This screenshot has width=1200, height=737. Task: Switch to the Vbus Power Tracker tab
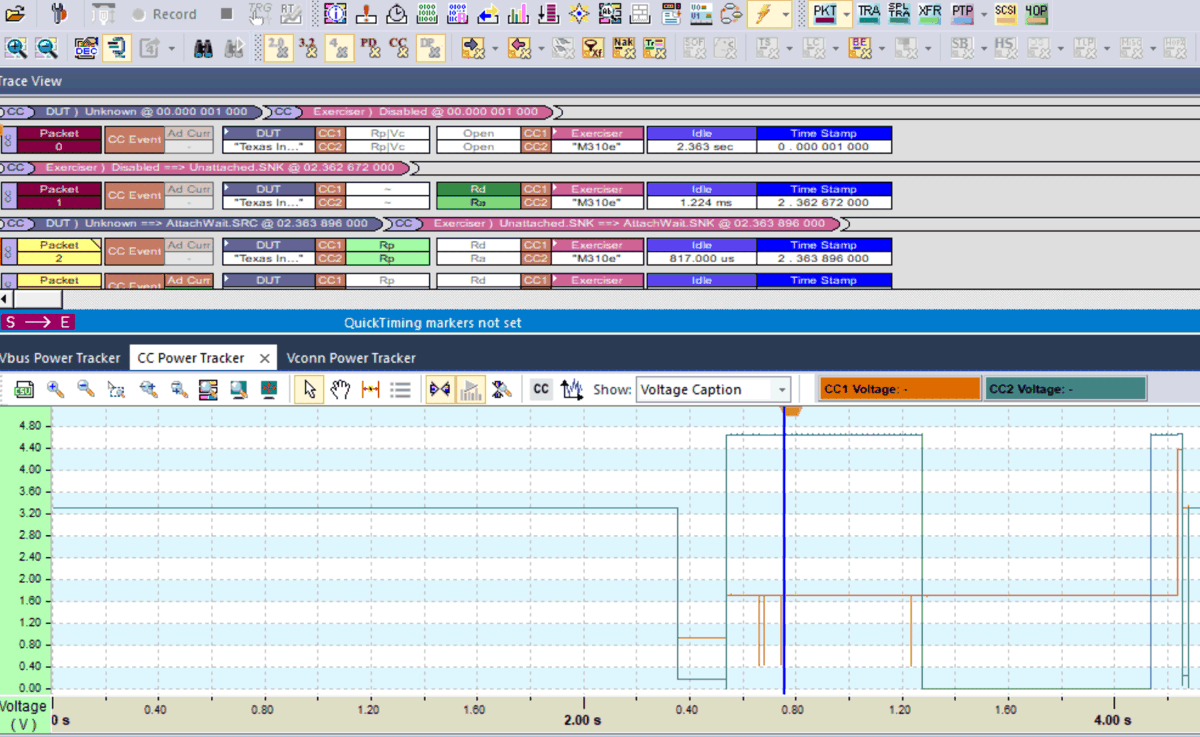pyautogui.click(x=62, y=357)
